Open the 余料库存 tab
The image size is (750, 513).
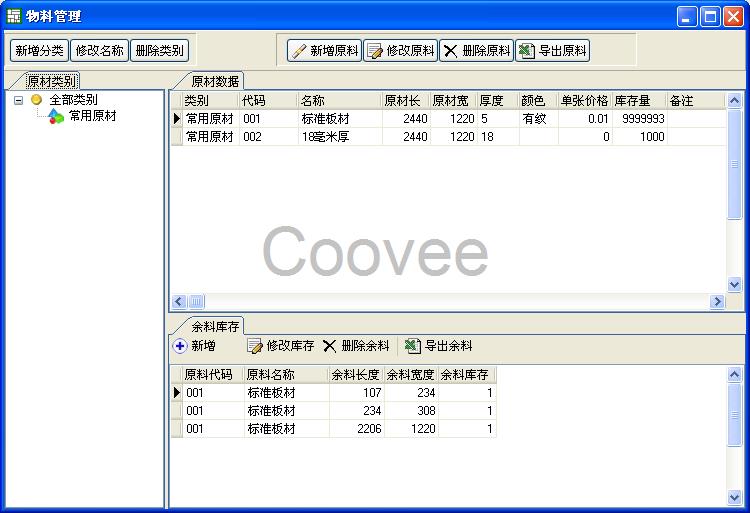[214, 326]
